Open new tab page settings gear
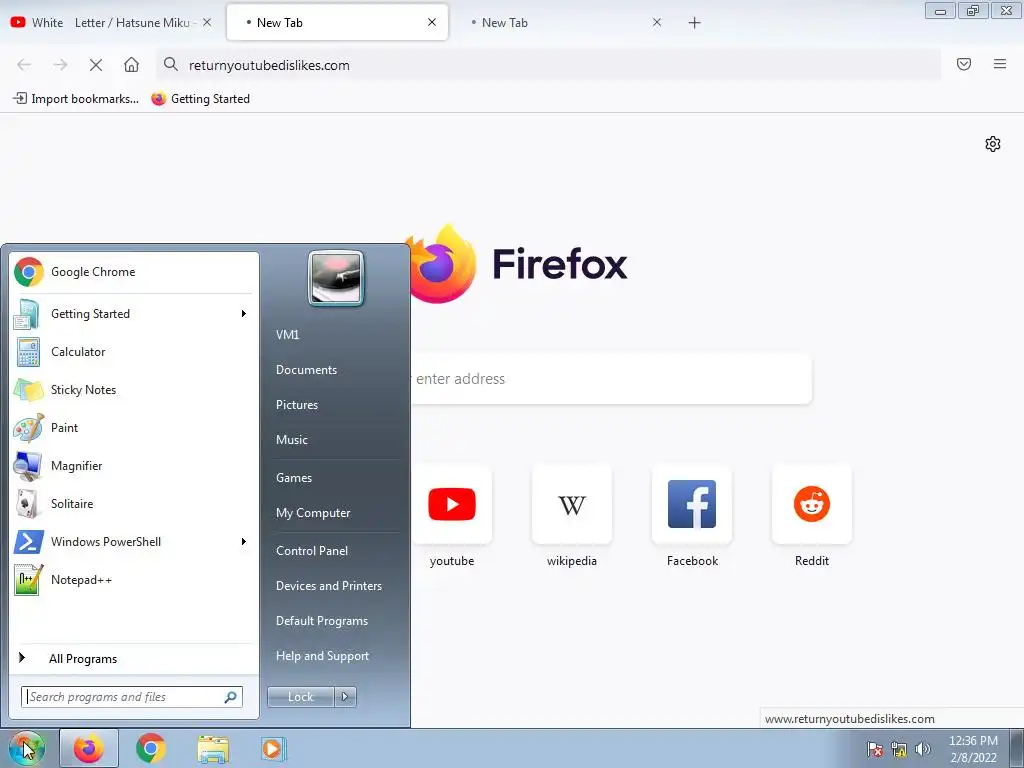The width and height of the screenshot is (1024, 768). (x=993, y=144)
